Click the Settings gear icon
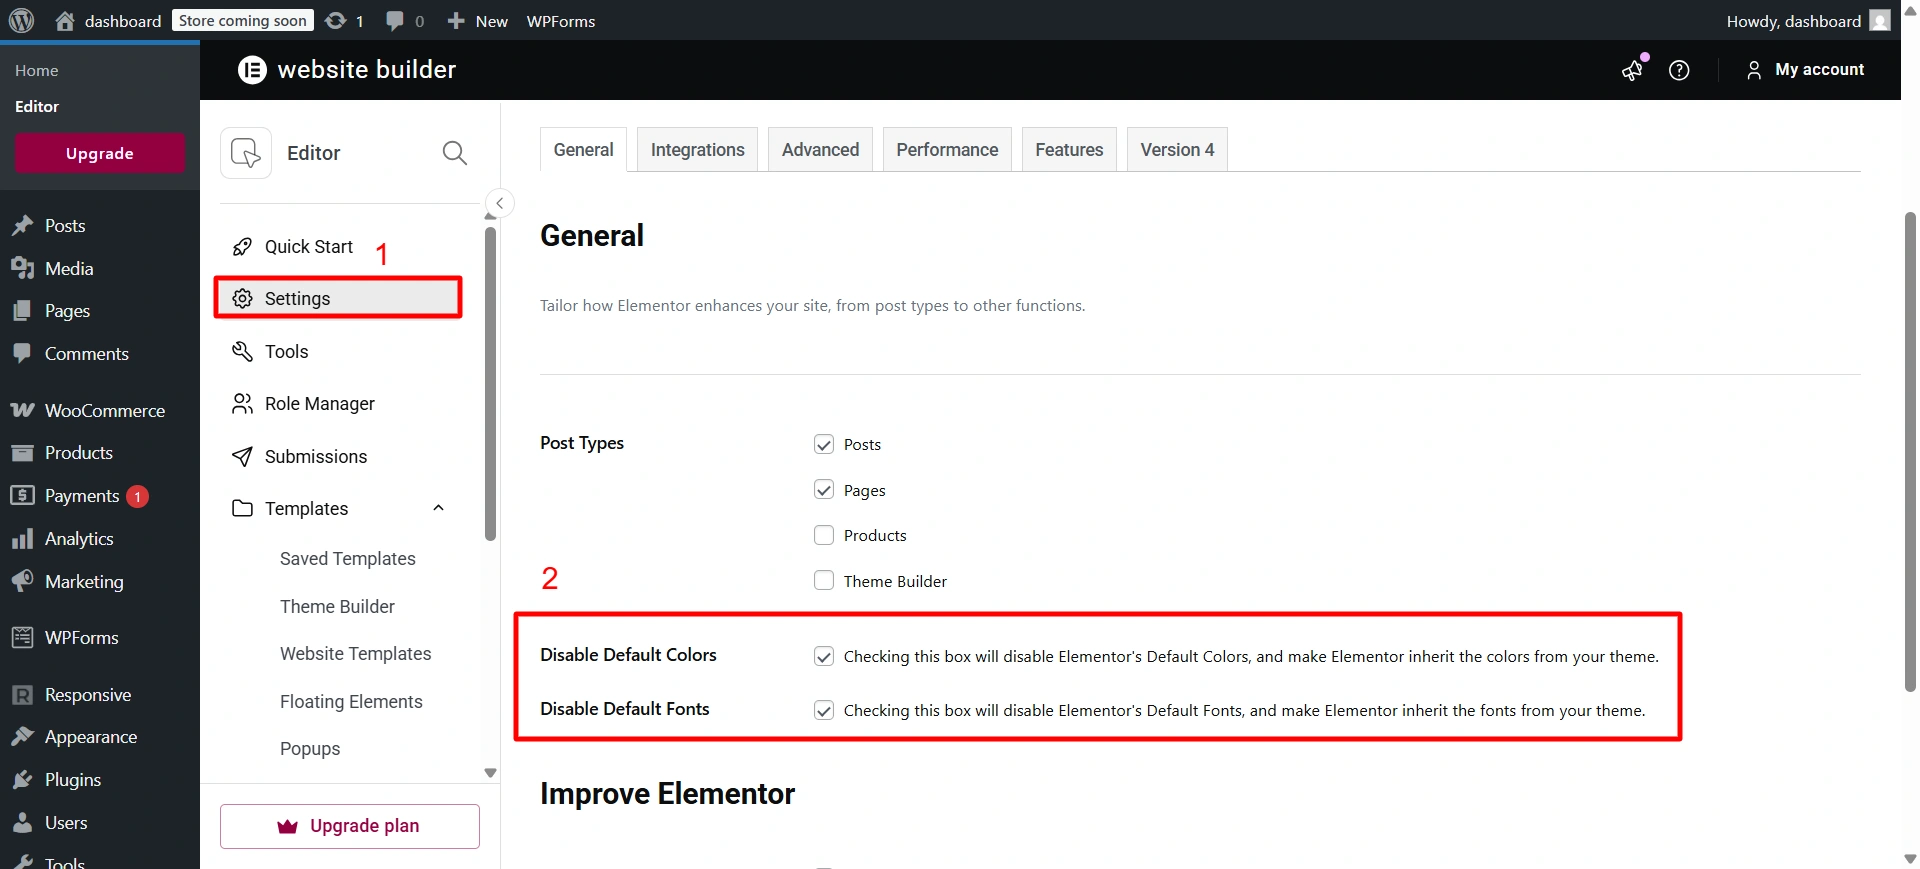The image size is (1920, 869). [x=242, y=299]
